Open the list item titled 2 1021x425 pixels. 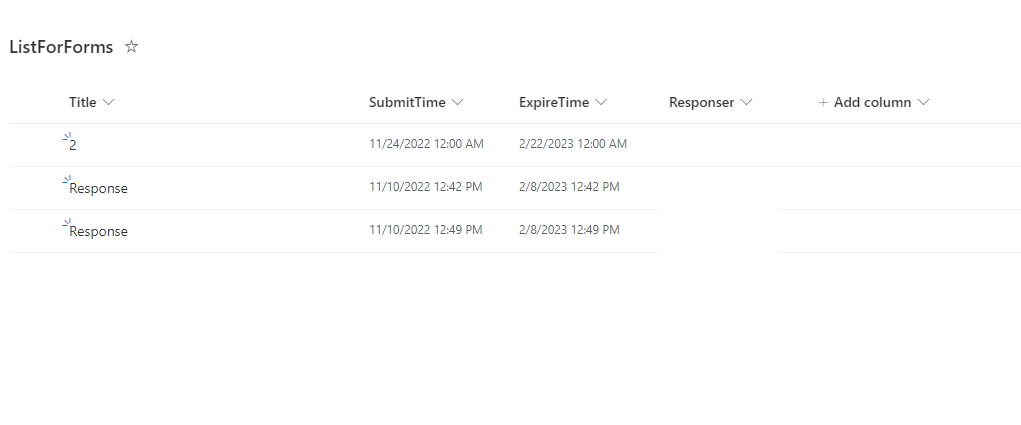[x=73, y=145]
